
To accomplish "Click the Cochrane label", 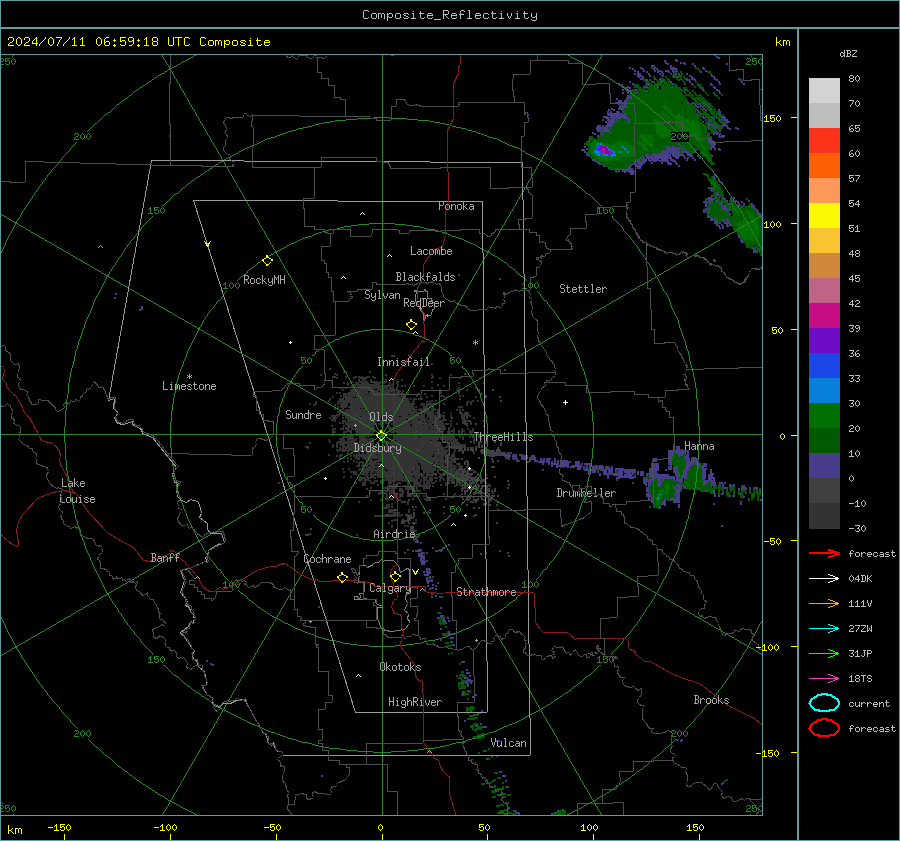I will point(327,559).
